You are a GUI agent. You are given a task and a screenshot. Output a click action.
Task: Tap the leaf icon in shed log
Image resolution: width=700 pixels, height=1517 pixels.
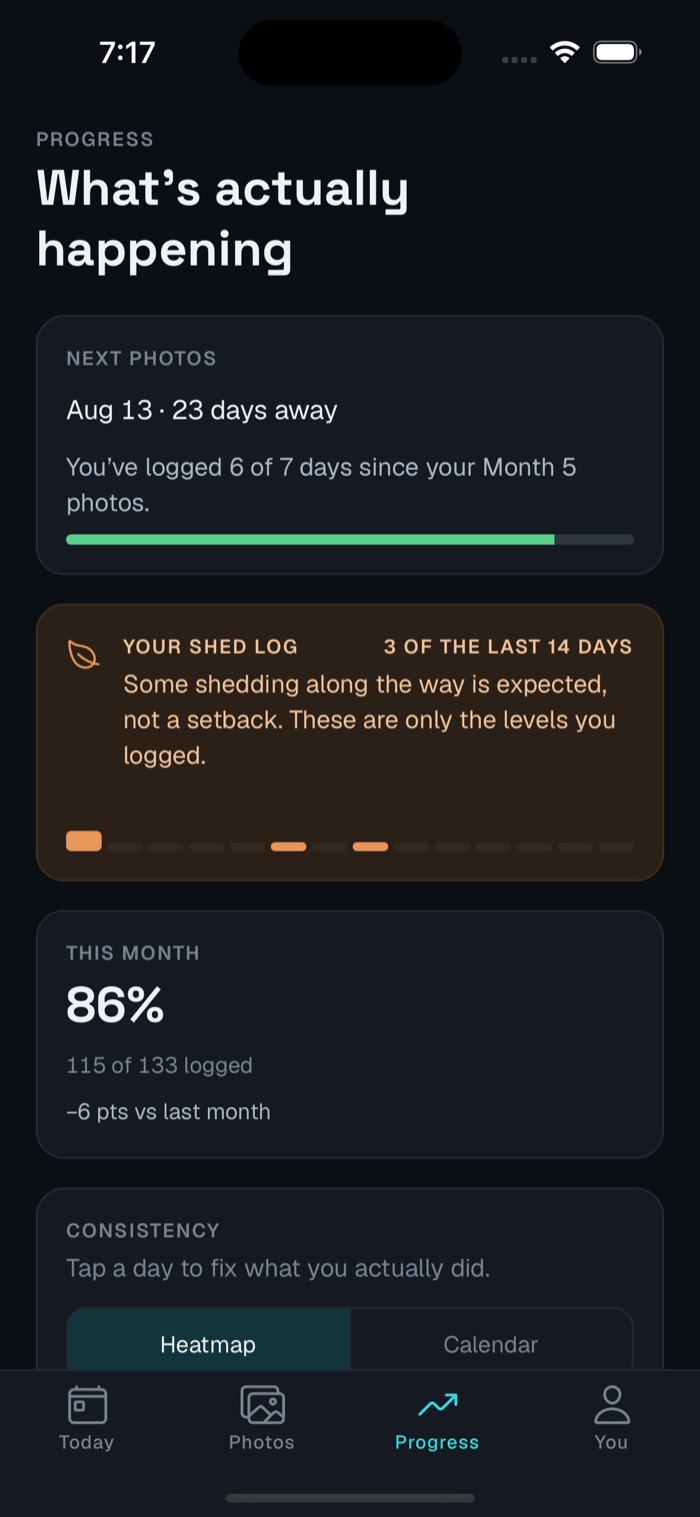[x=83, y=654]
